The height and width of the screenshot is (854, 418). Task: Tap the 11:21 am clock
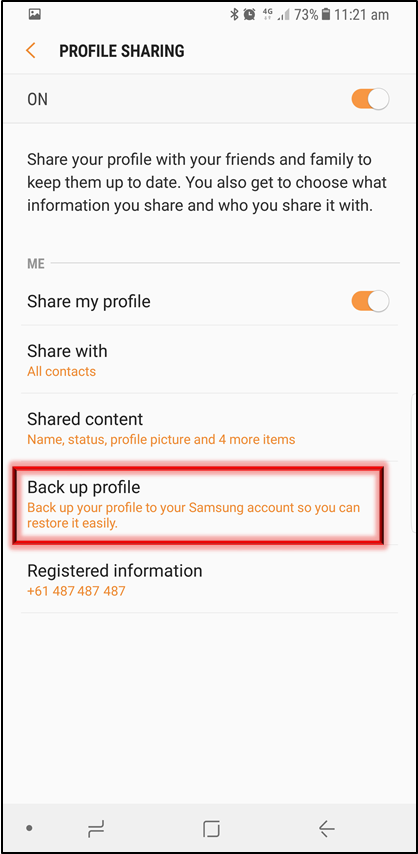click(361, 15)
